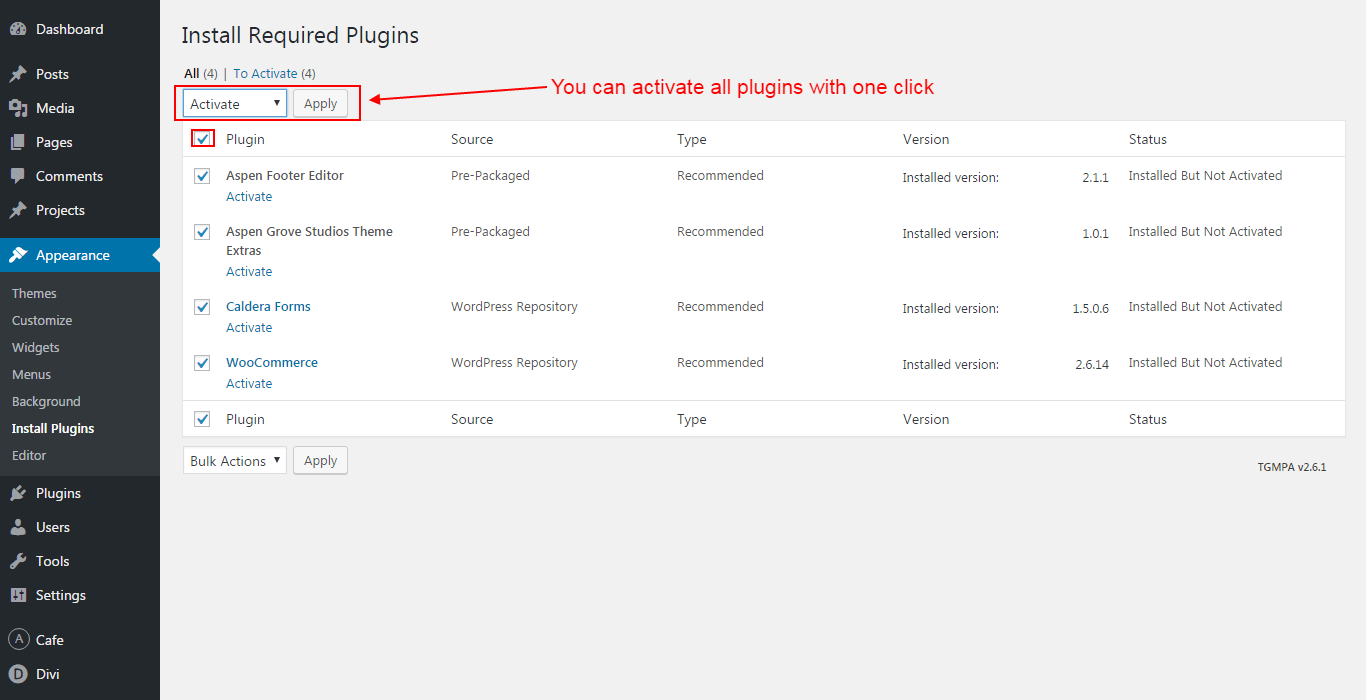
Task: Click the TGMPA v2.6.1 label
Action: point(1292,467)
